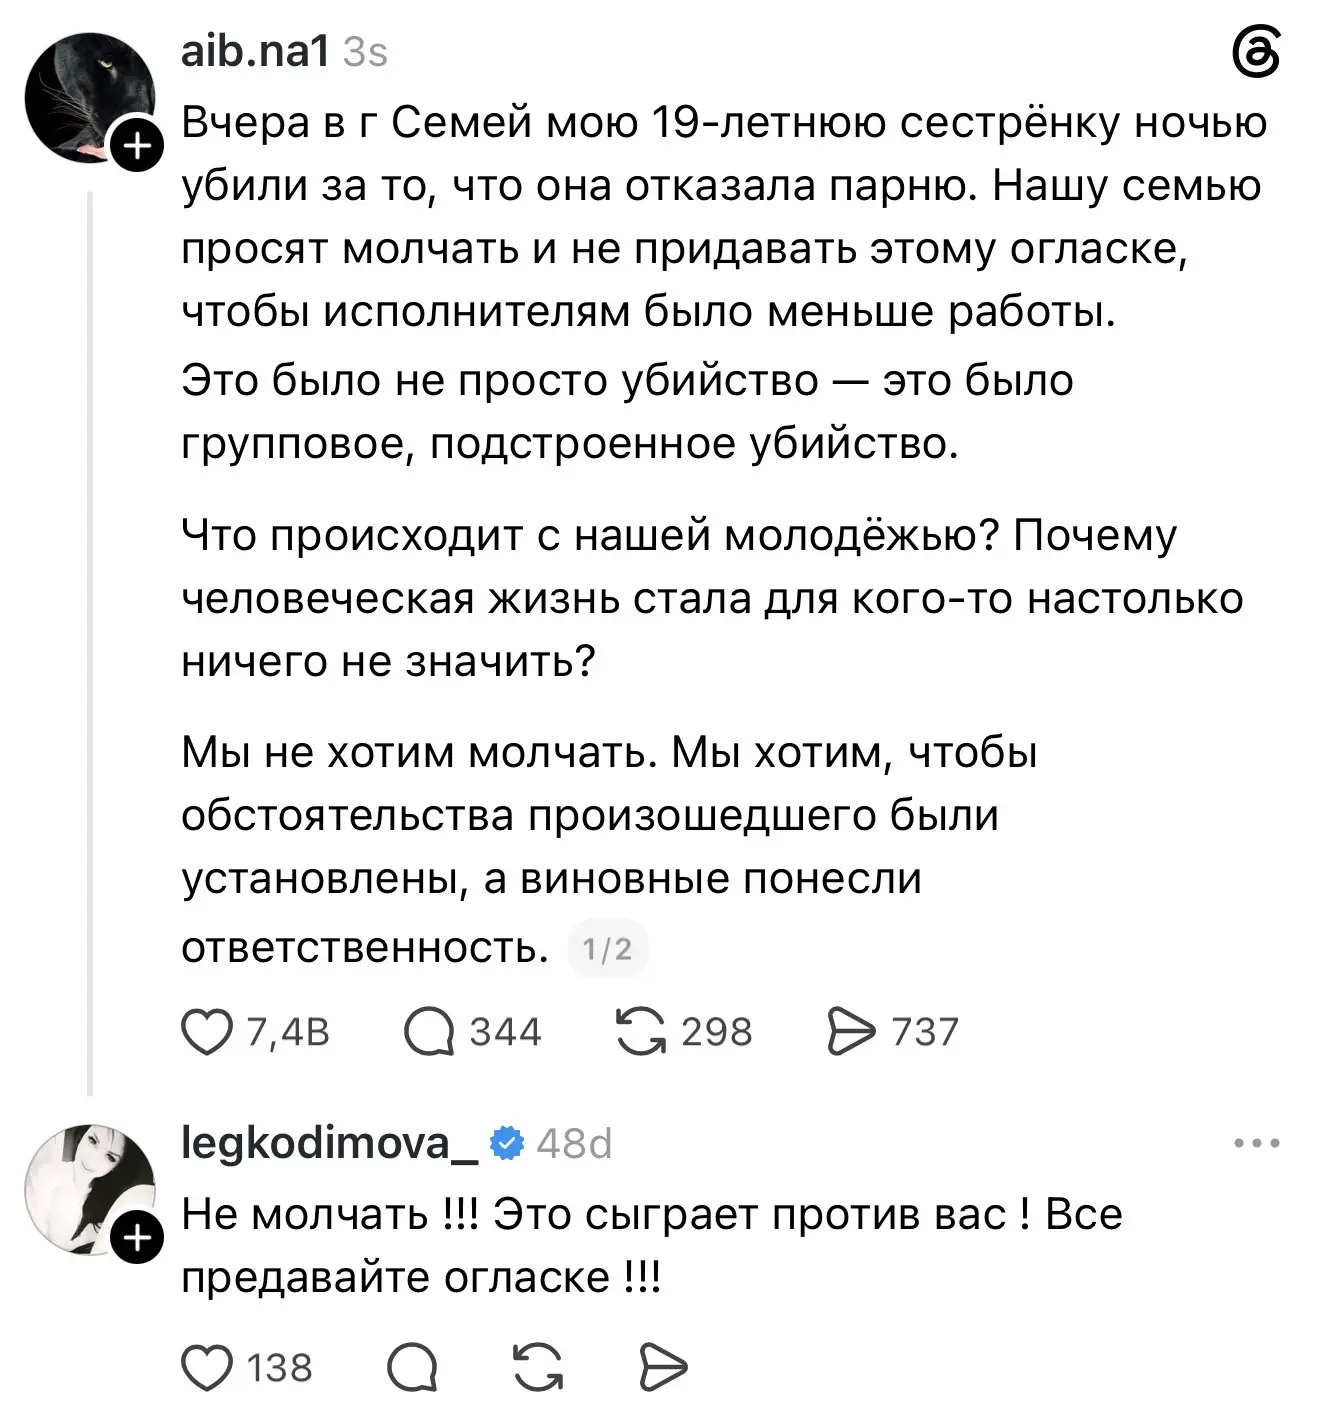
Task: Follow legkodimova_ using plus badge
Action: coord(137,1240)
